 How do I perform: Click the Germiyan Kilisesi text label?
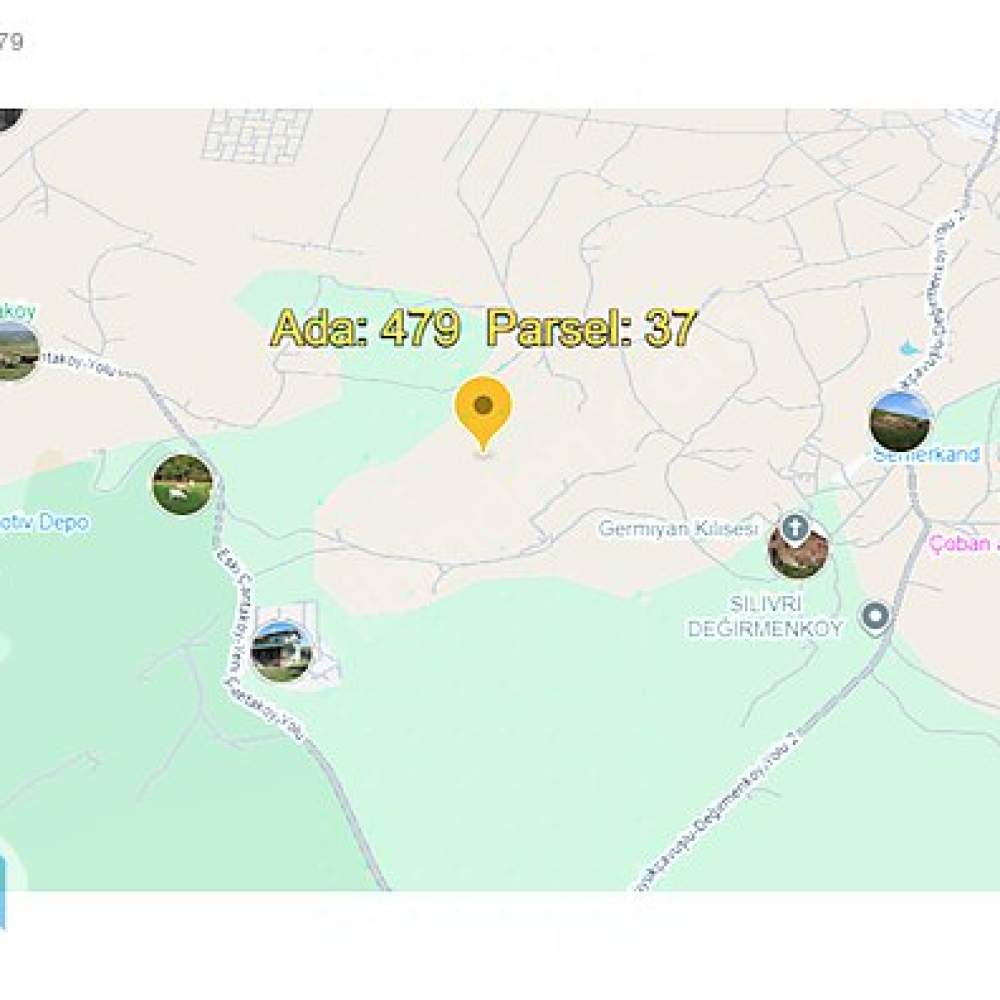(x=678, y=529)
